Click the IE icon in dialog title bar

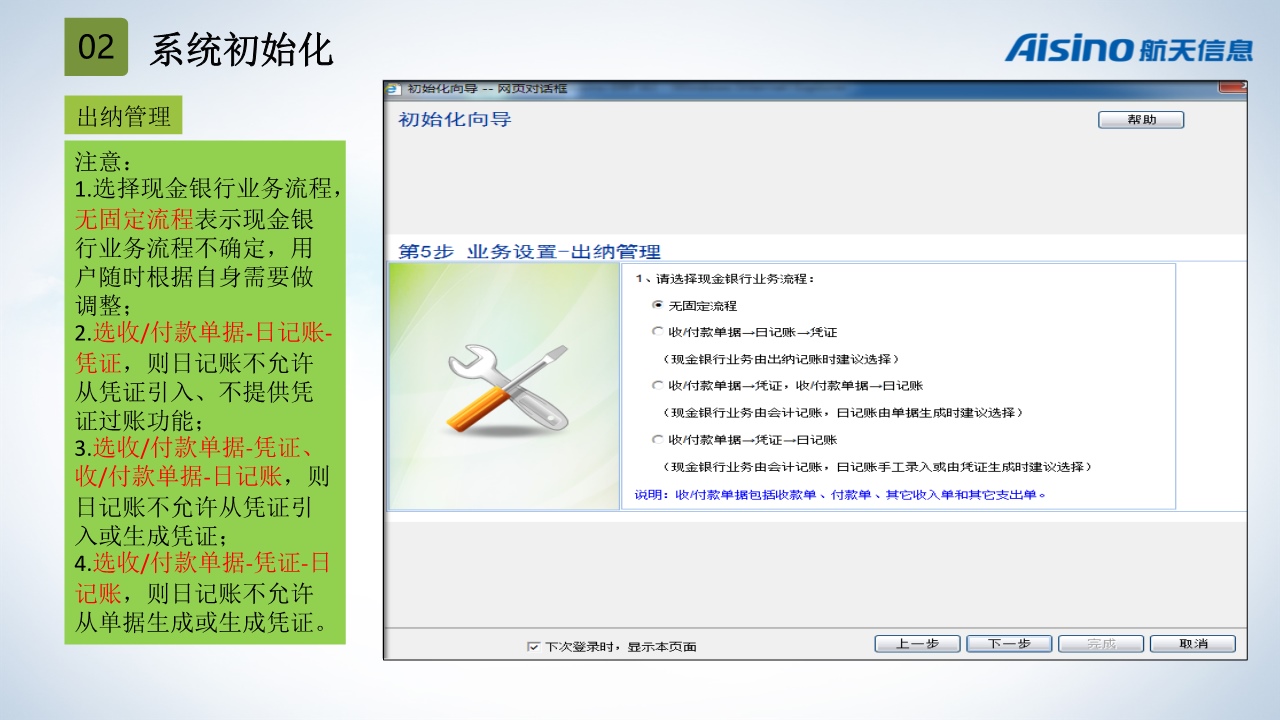(394, 89)
